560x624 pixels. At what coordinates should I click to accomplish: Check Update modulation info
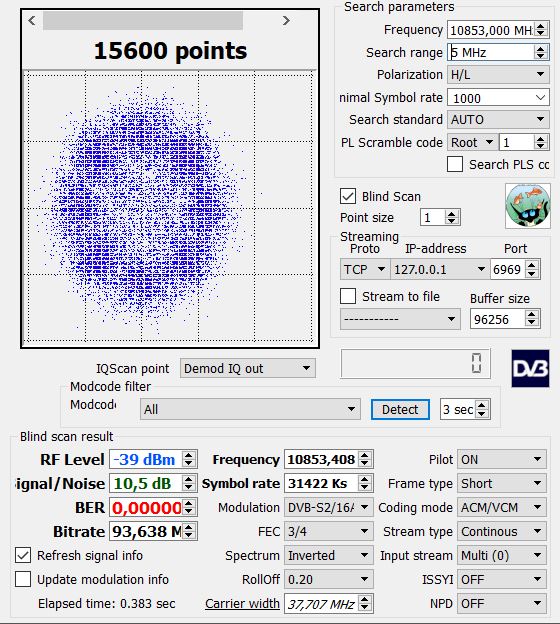point(23,579)
